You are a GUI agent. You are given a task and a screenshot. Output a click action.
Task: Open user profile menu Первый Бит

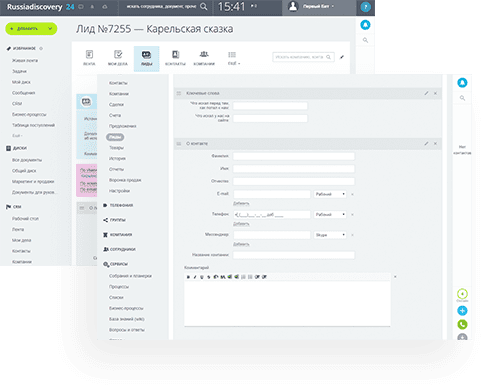point(313,7)
